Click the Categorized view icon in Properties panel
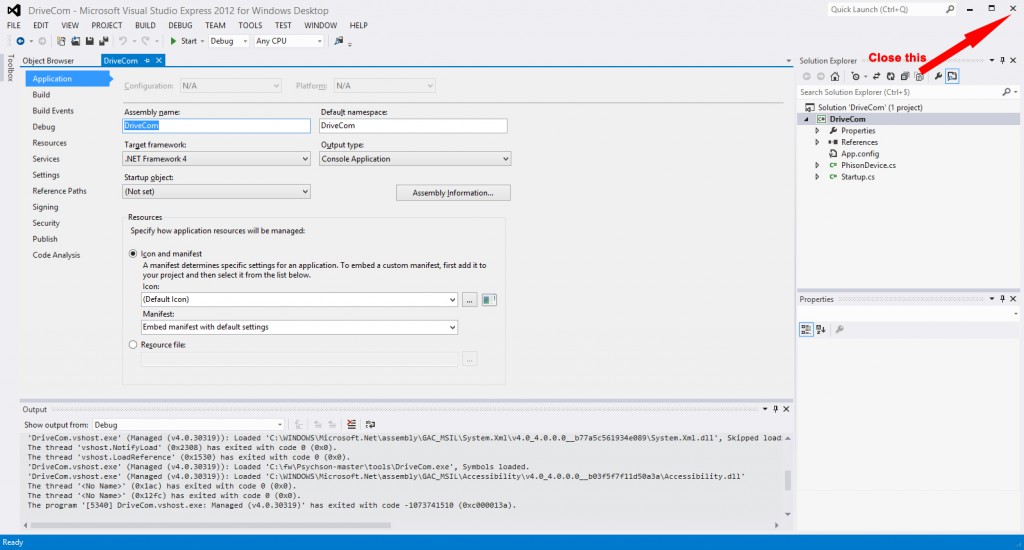This screenshot has width=1024, height=550. [x=807, y=329]
